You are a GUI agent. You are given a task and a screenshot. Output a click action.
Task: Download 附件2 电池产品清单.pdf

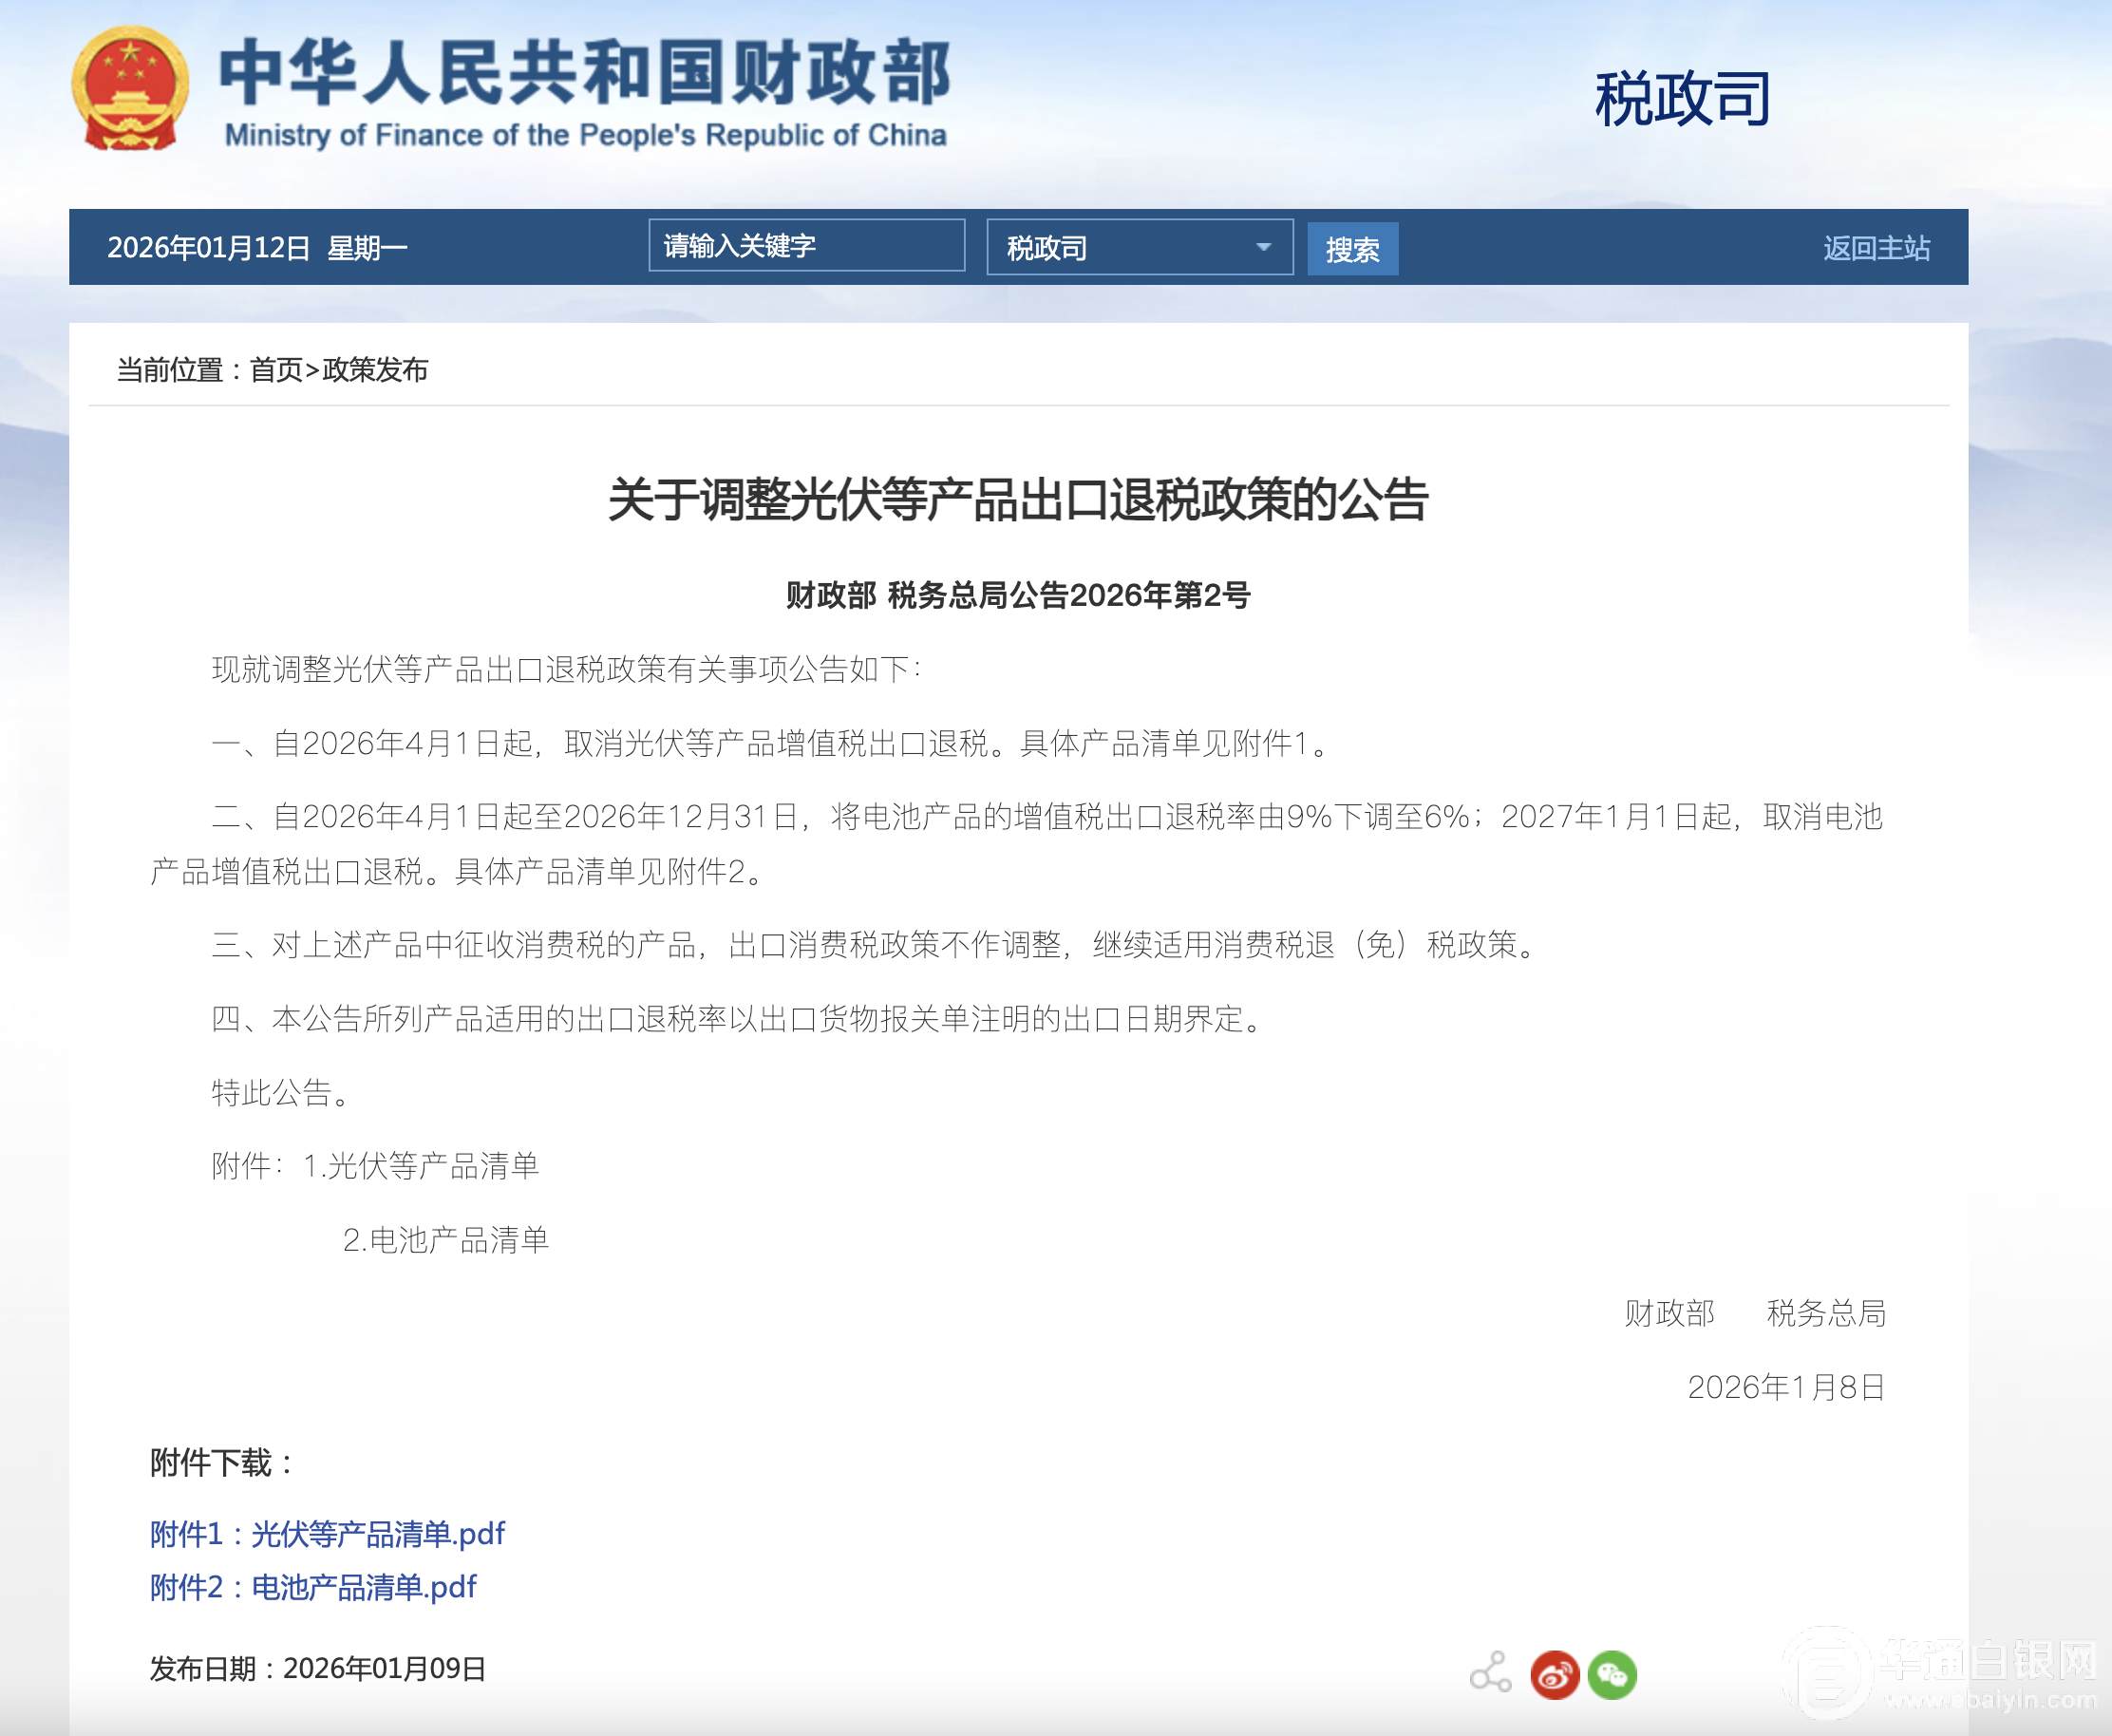click(313, 1586)
